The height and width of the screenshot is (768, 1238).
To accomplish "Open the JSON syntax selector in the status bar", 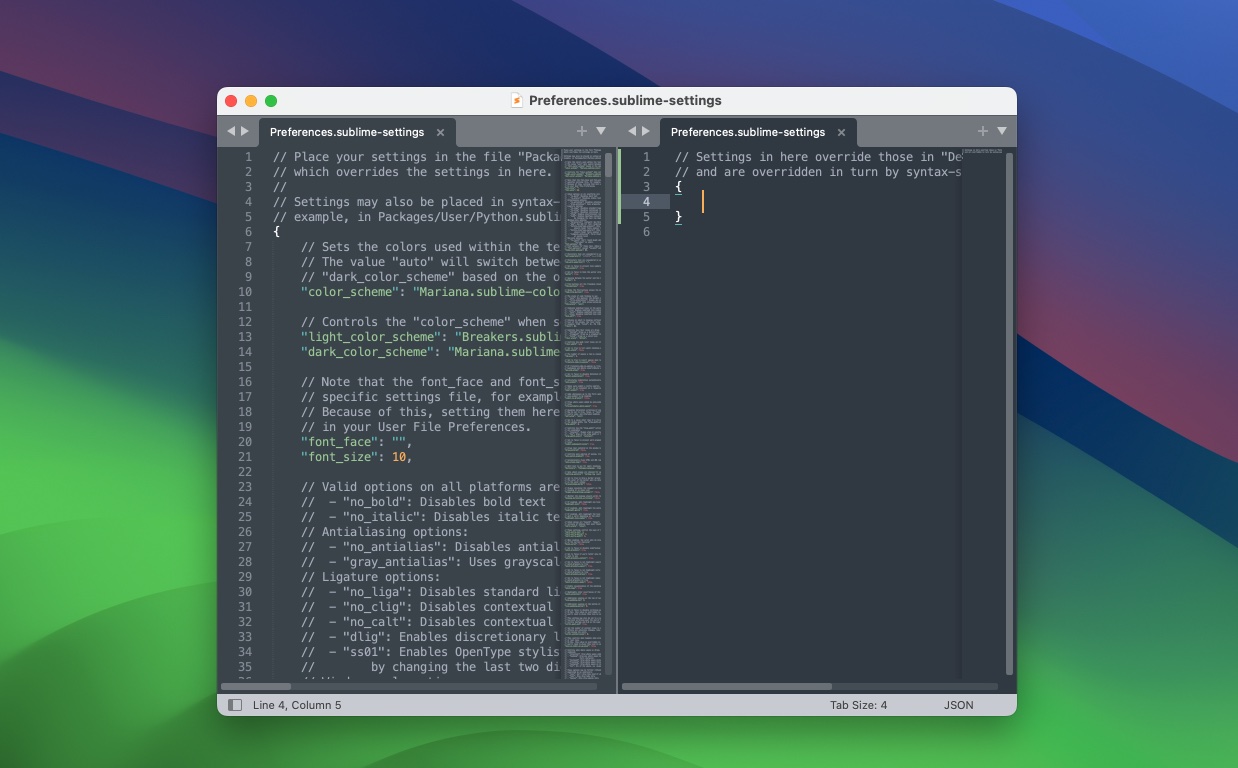I will 958,705.
